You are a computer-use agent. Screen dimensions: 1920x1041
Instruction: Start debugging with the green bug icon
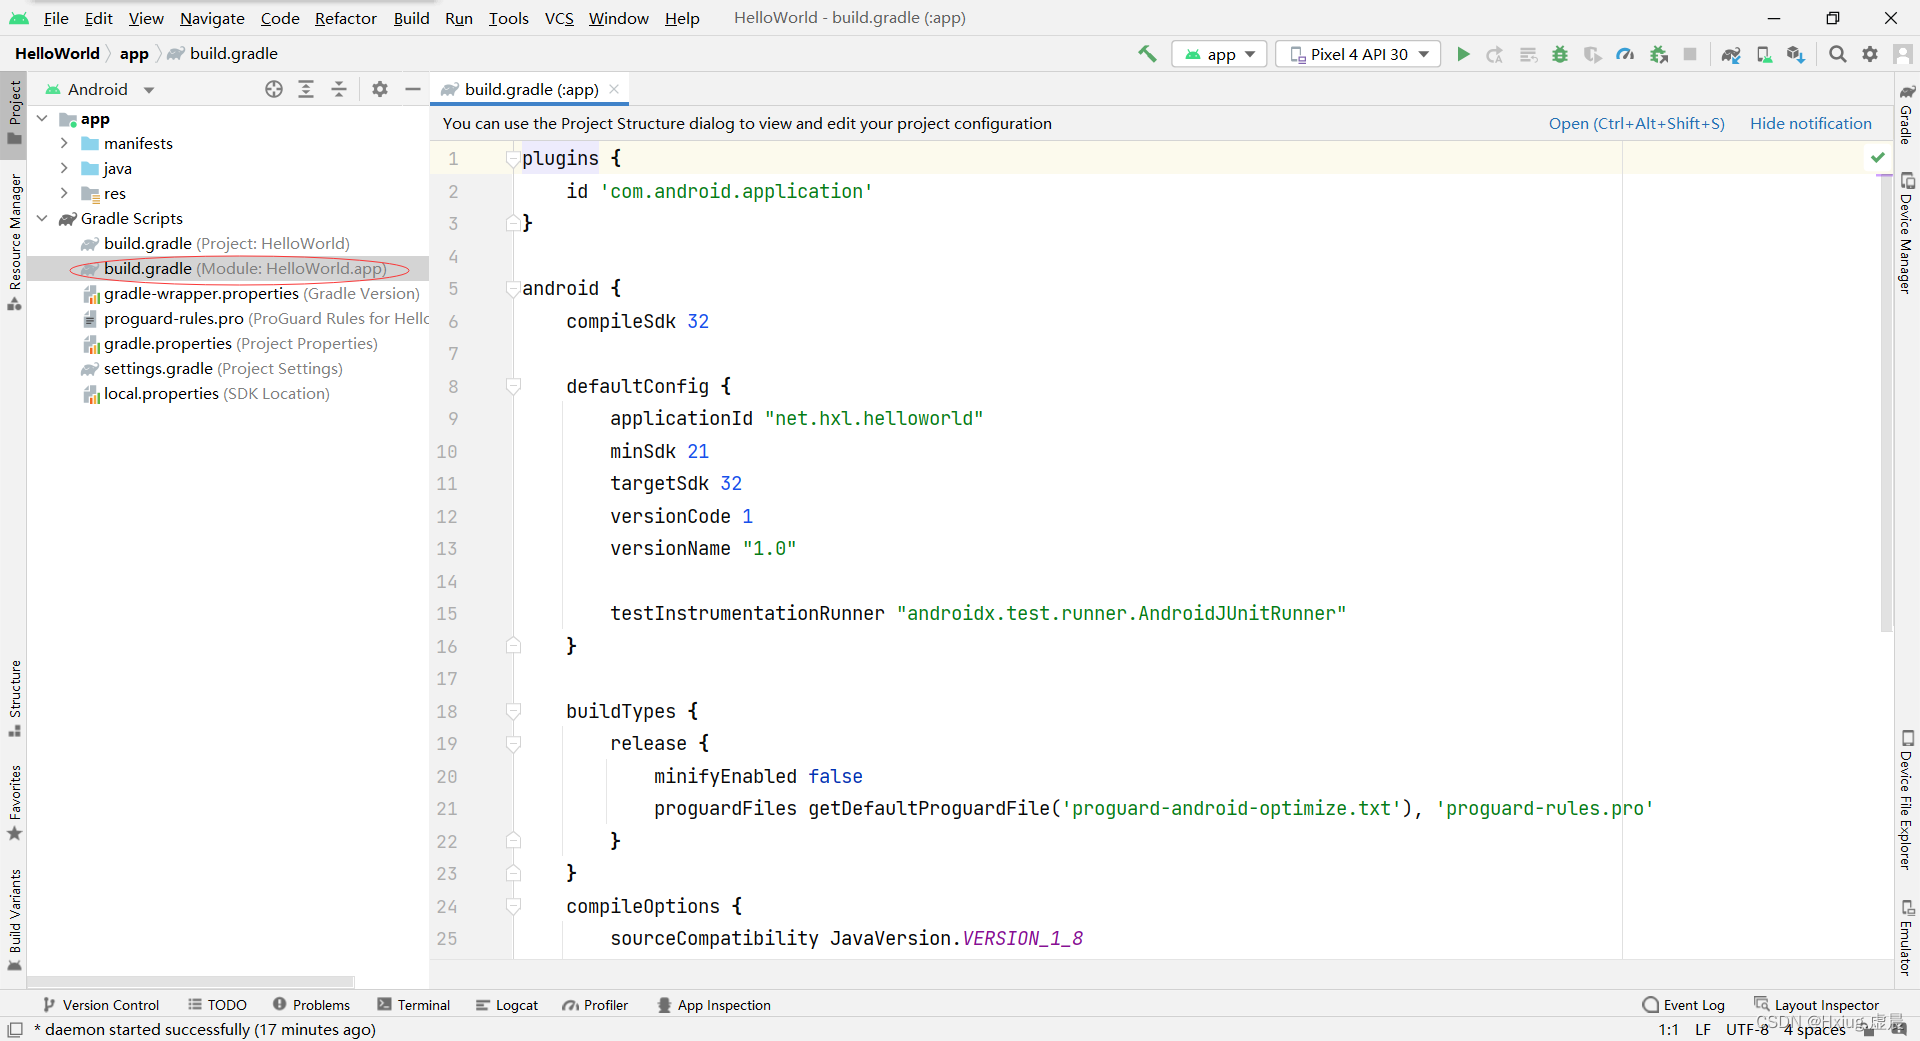(1560, 54)
